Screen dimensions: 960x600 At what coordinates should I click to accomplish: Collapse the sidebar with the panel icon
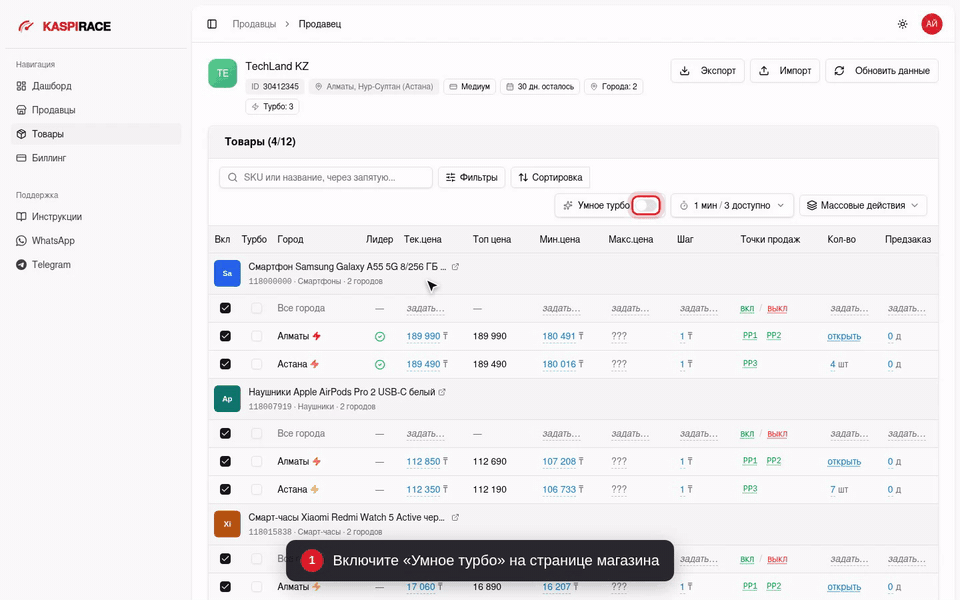[x=212, y=24]
